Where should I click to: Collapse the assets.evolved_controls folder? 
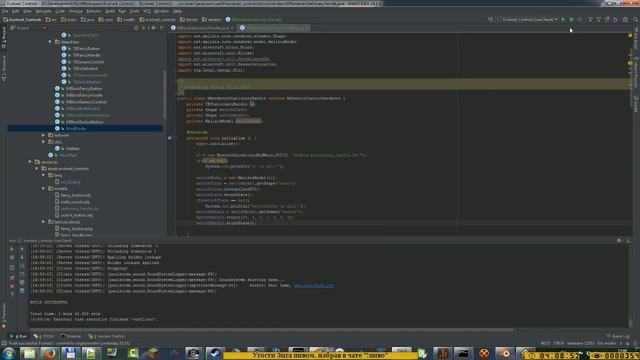[x=37, y=169]
